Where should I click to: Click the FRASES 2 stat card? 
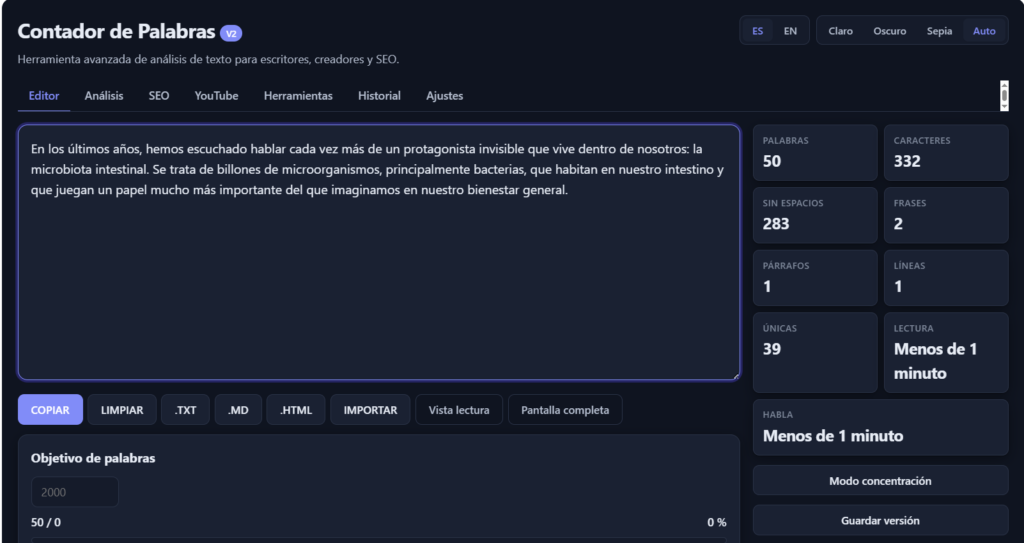pos(946,215)
